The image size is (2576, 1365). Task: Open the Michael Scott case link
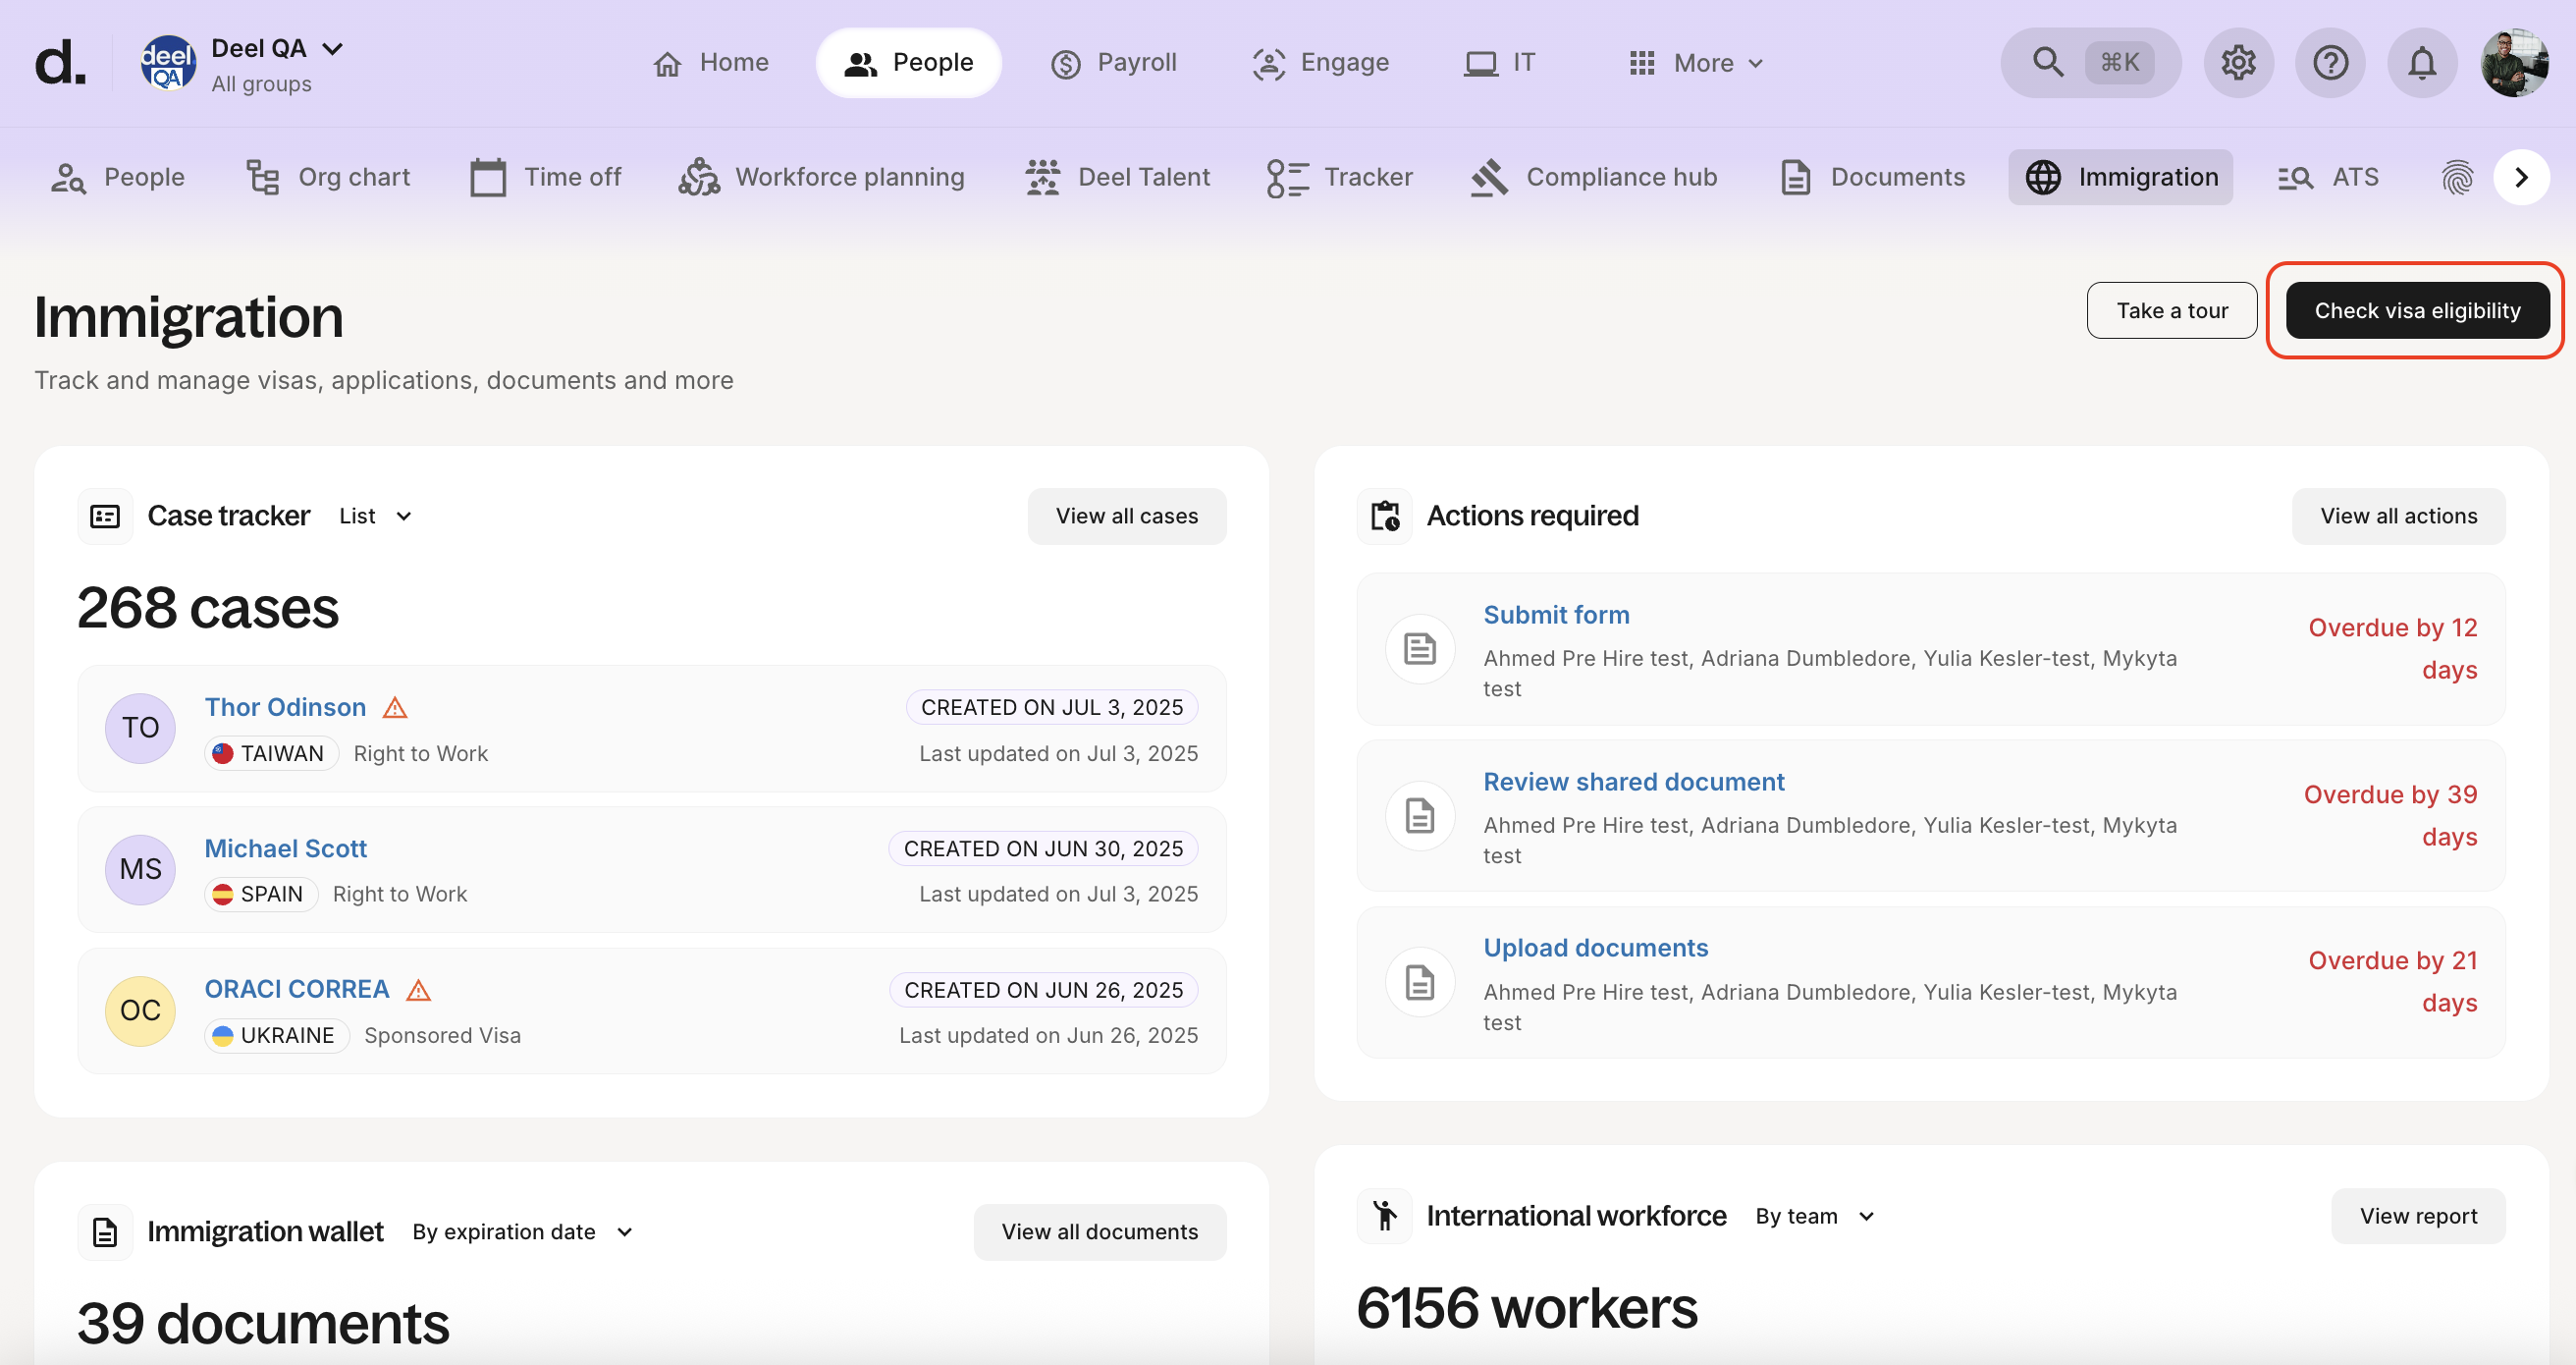(286, 849)
